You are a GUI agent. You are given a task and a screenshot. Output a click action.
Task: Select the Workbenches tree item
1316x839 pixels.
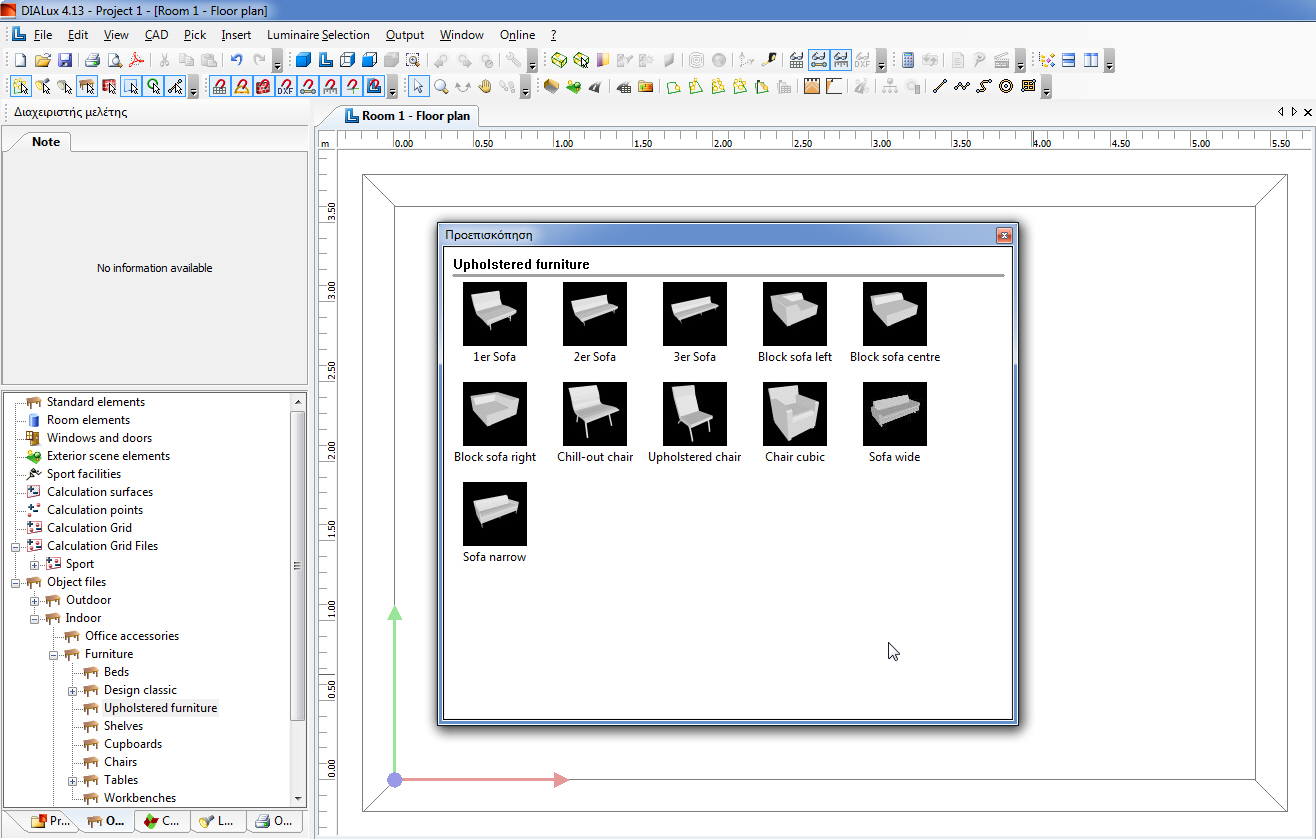coord(140,798)
